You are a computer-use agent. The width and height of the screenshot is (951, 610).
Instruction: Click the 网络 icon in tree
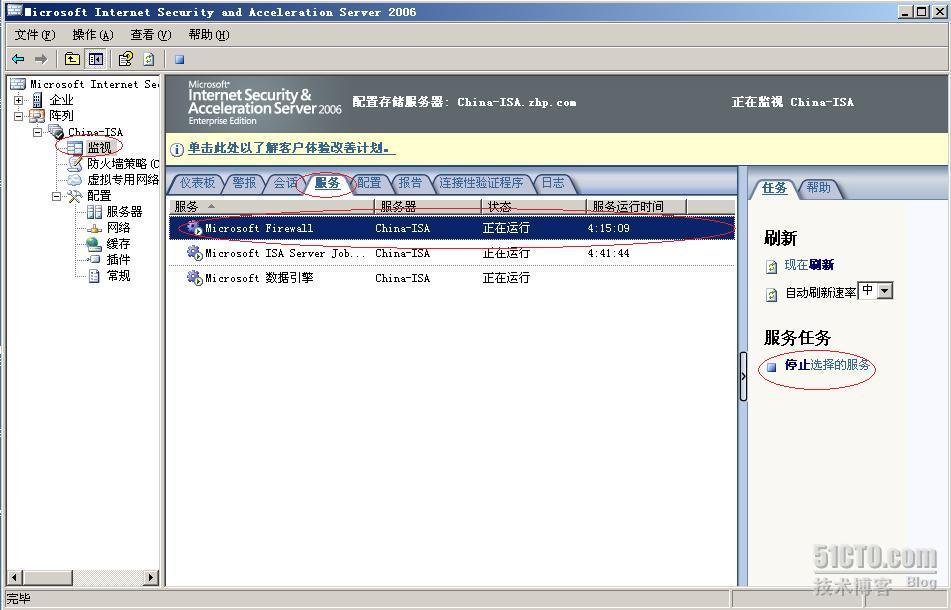pyautogui.click(x=94, y=228)
